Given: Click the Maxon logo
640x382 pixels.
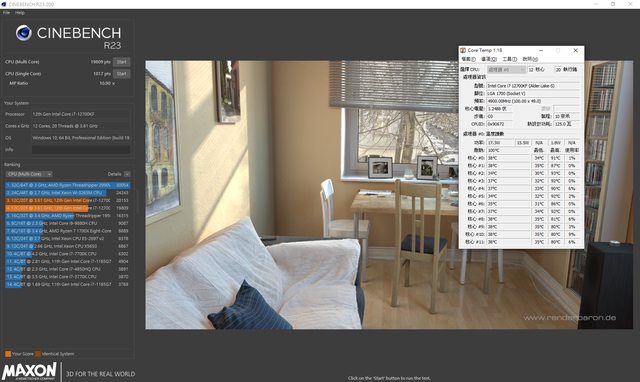Looking at the screenshot, I should coord(29,371).
